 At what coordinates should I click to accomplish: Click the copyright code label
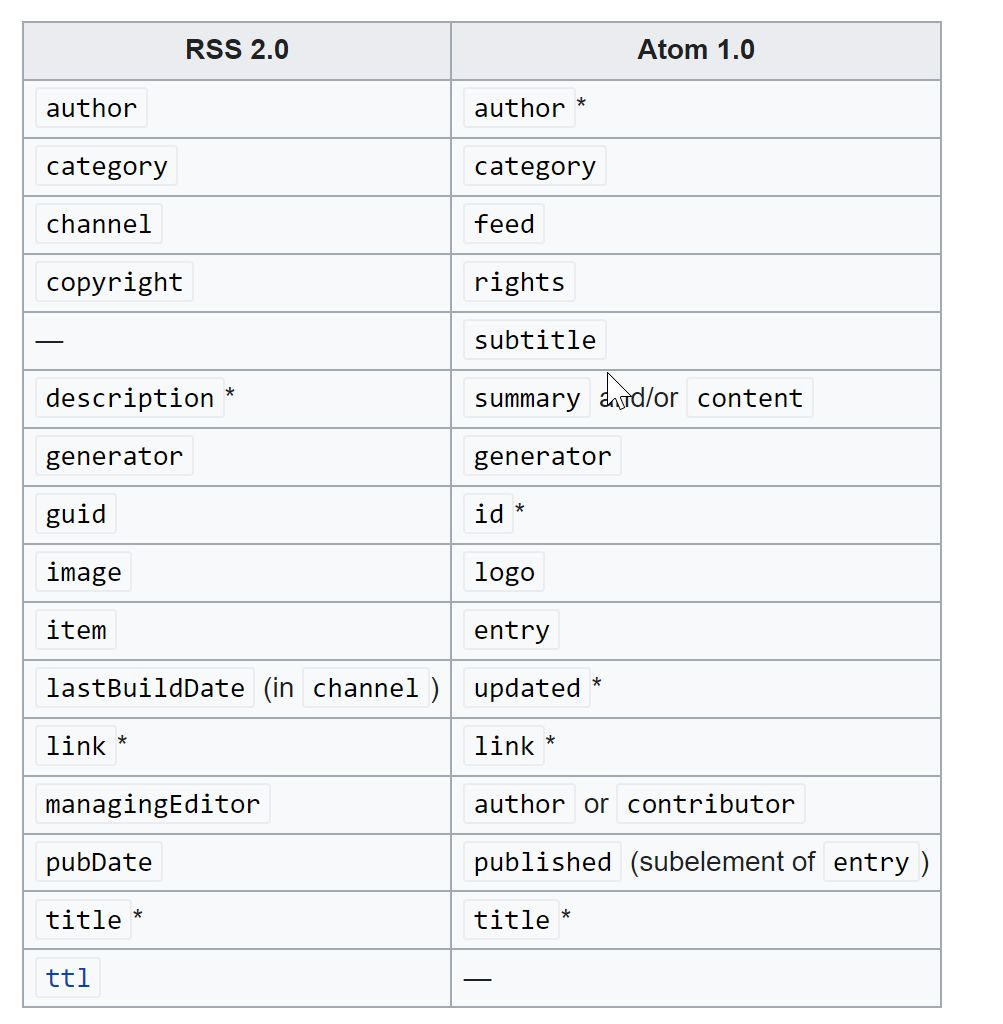pos(114,282)
